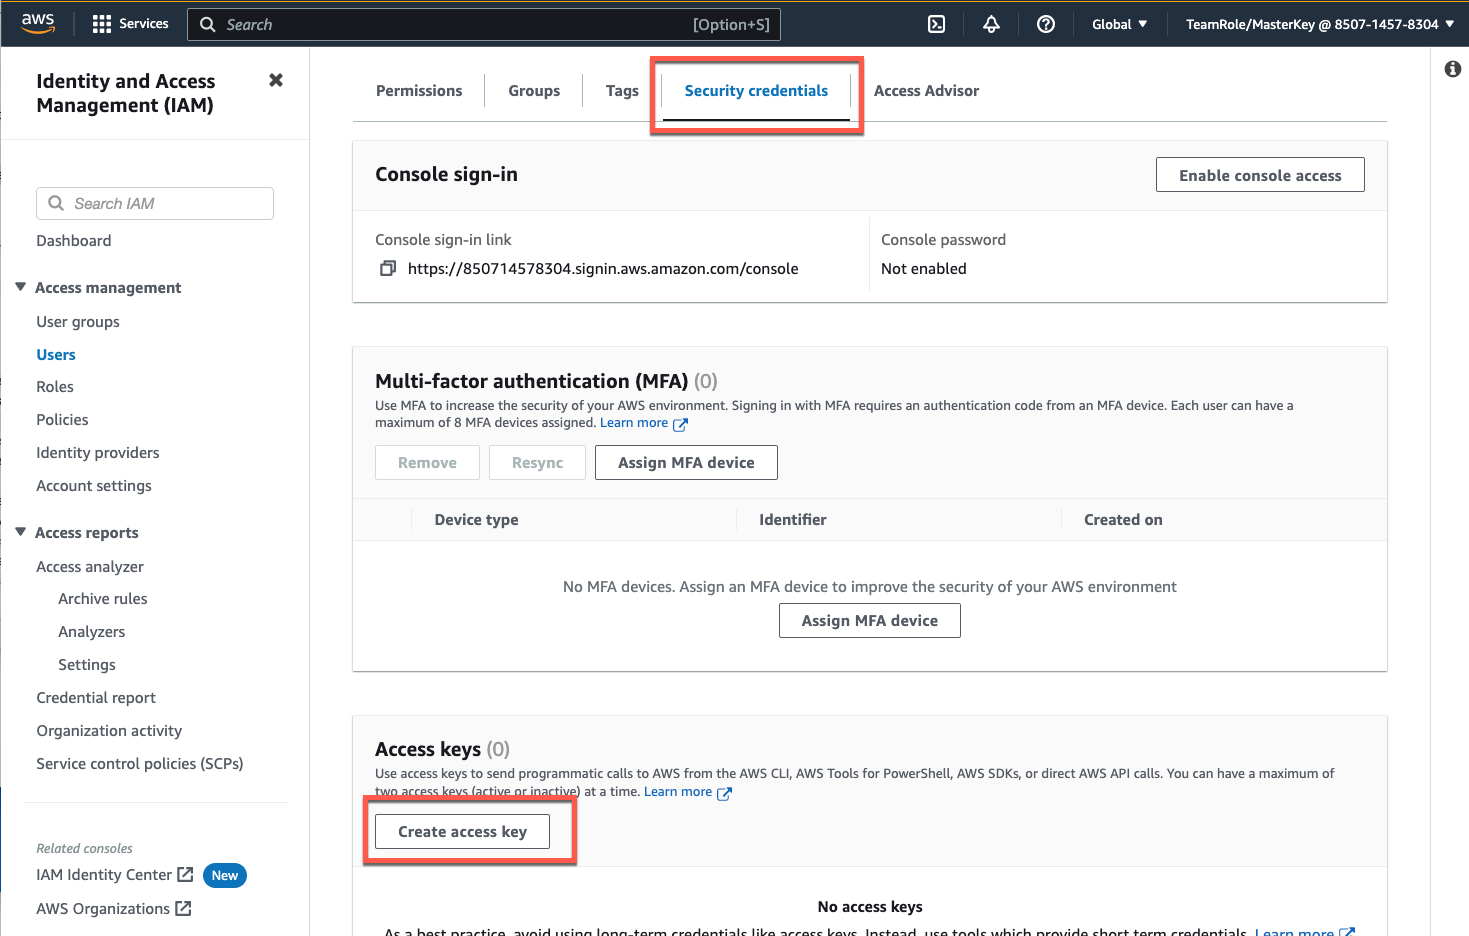
Task: Open the help question mark menu
Action: tap(1046, 24)
